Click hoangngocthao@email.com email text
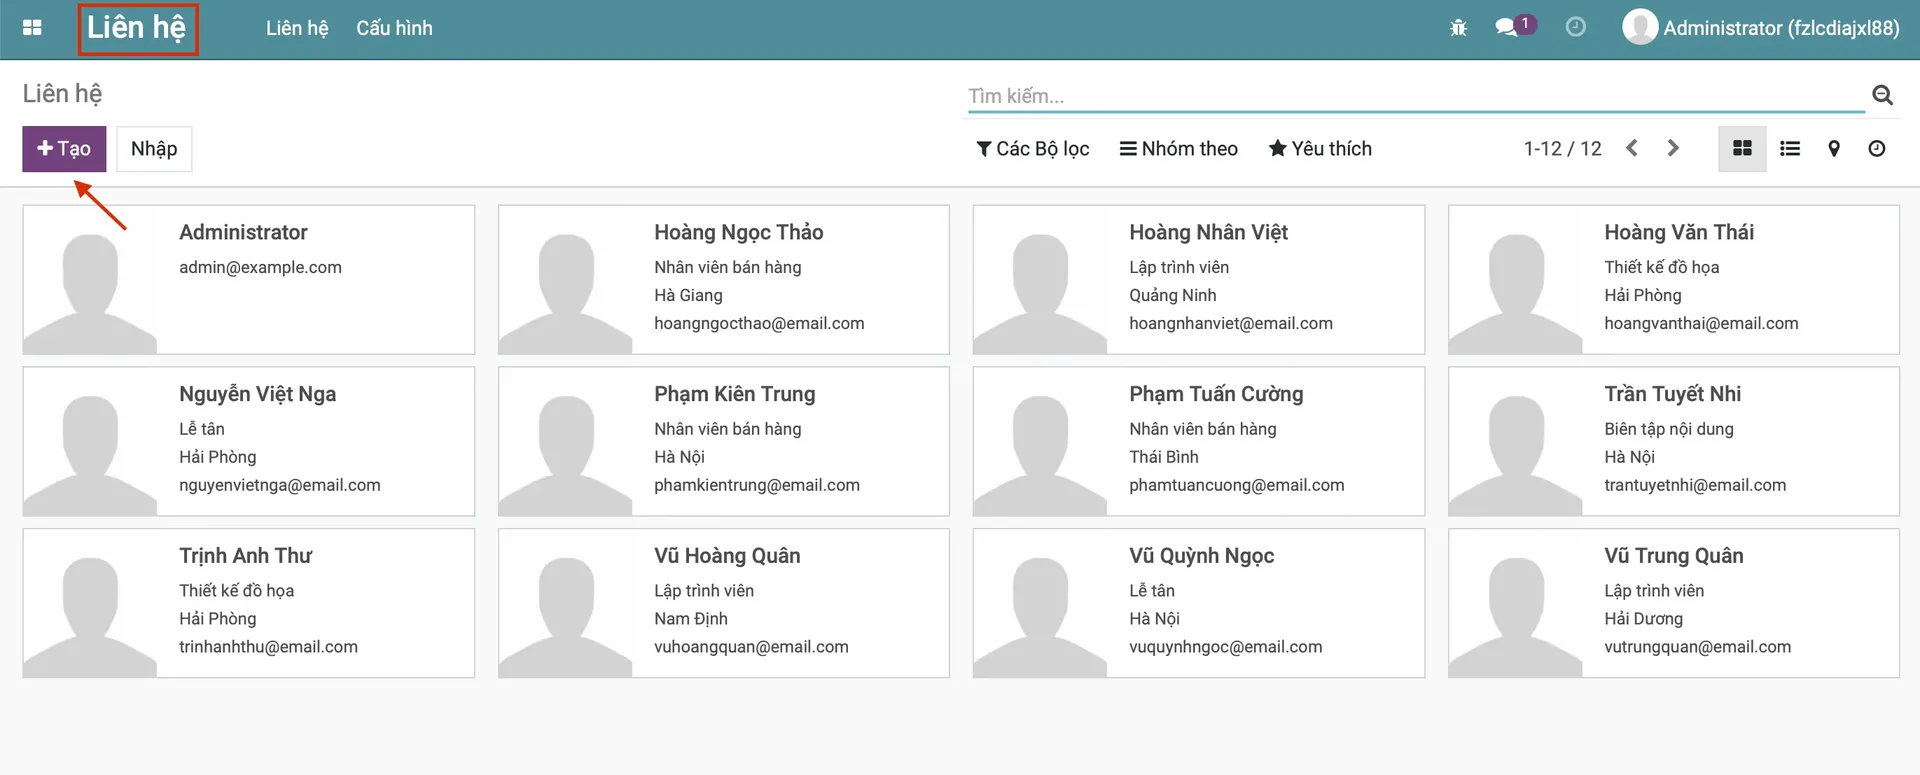 pyautogui.click(x=759, y=323)
